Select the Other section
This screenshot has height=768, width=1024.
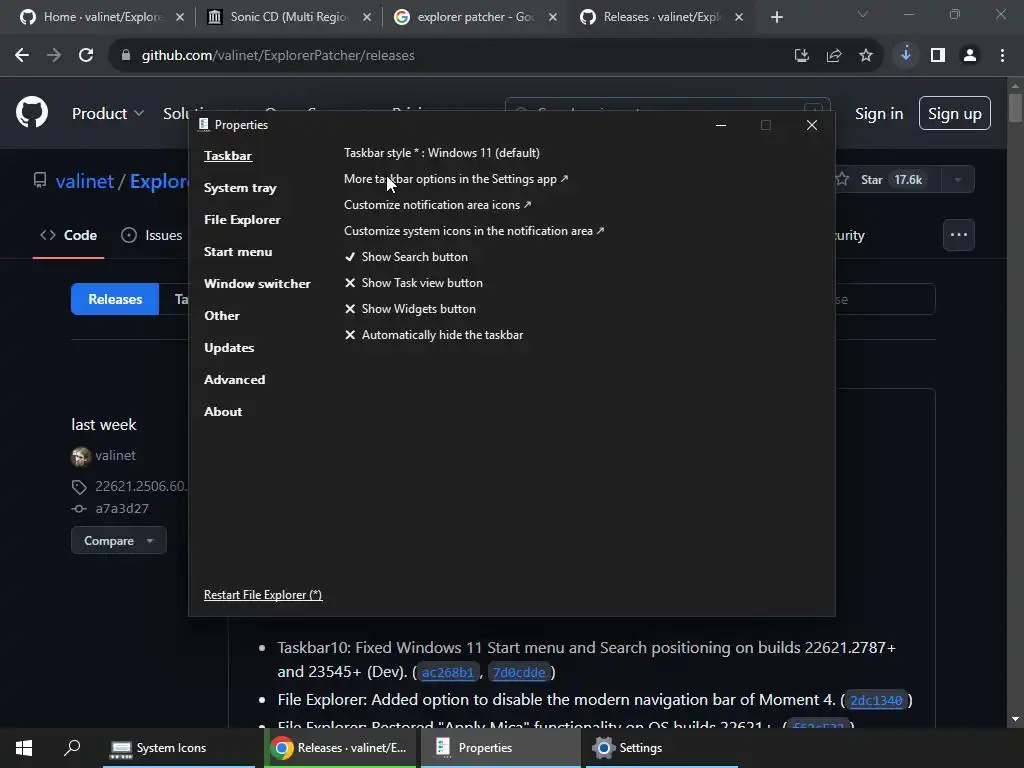pyautogui.click(x=222, y=315)
